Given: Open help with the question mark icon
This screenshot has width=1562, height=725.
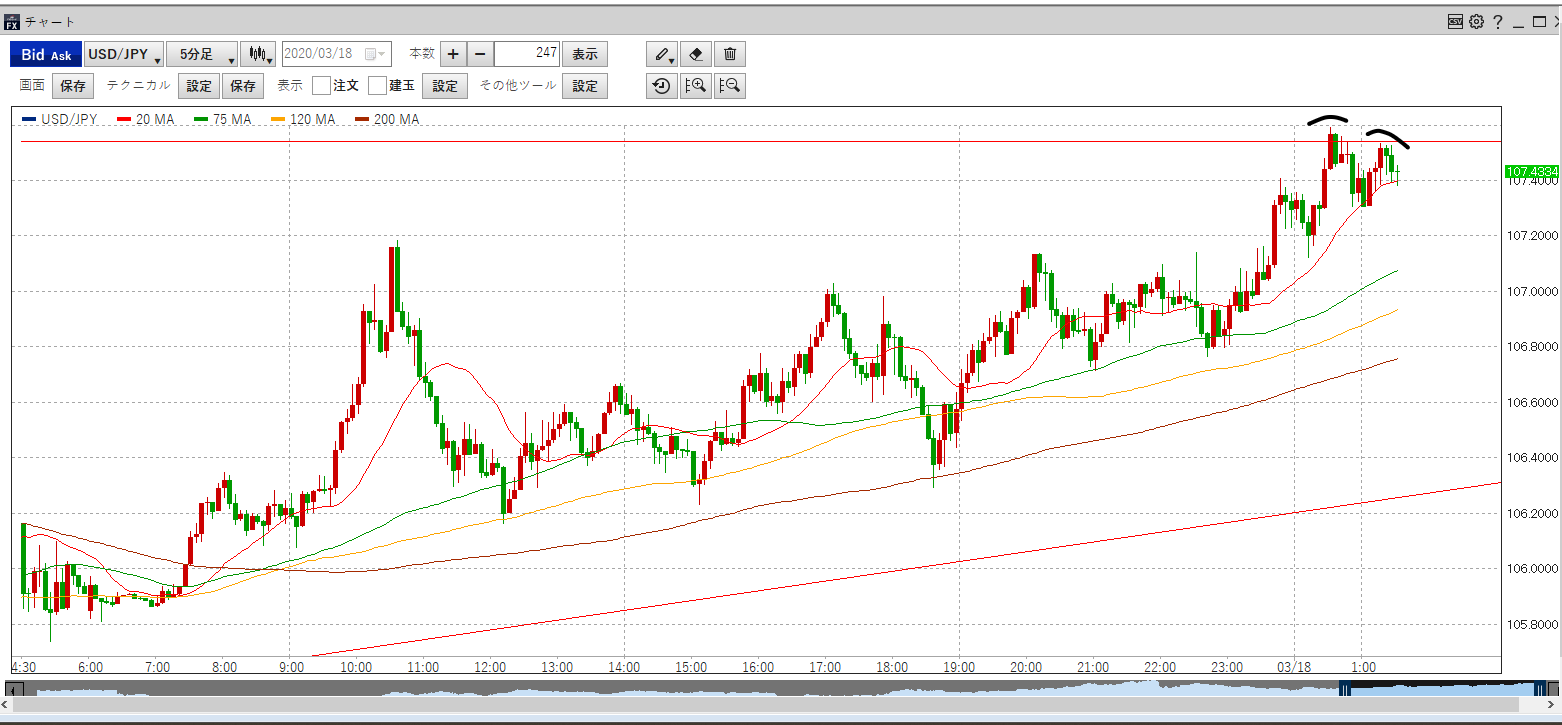Looking at the screenshot, I should 1497,21.
